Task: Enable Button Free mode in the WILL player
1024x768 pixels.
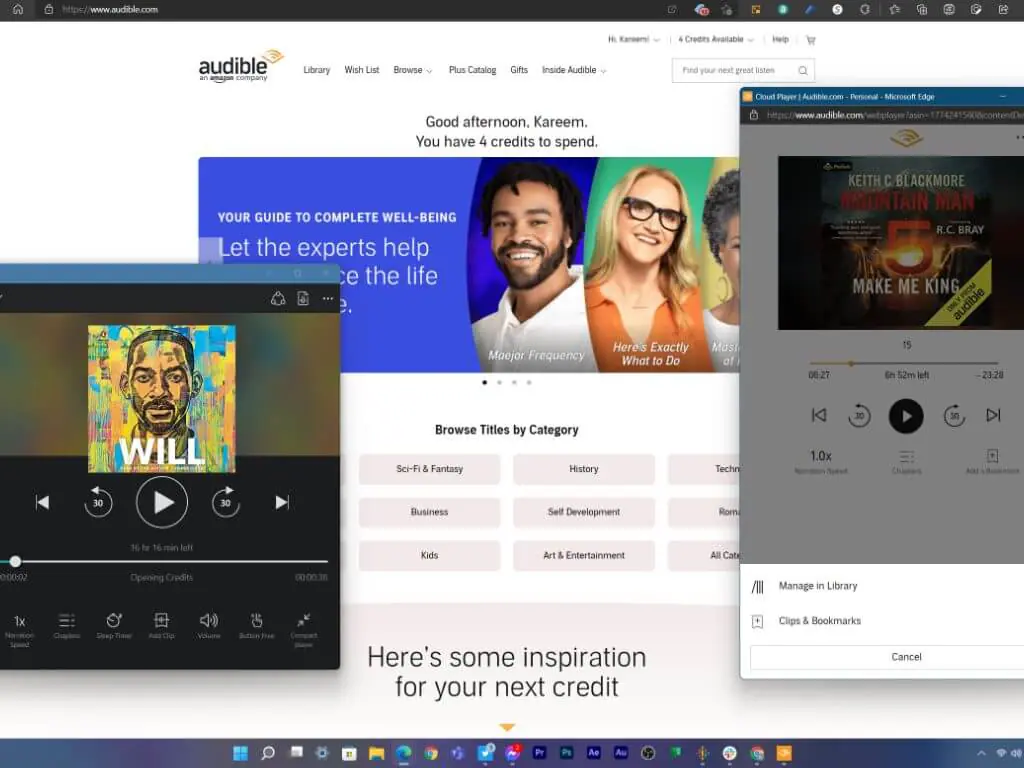Action: click(257, 626)
